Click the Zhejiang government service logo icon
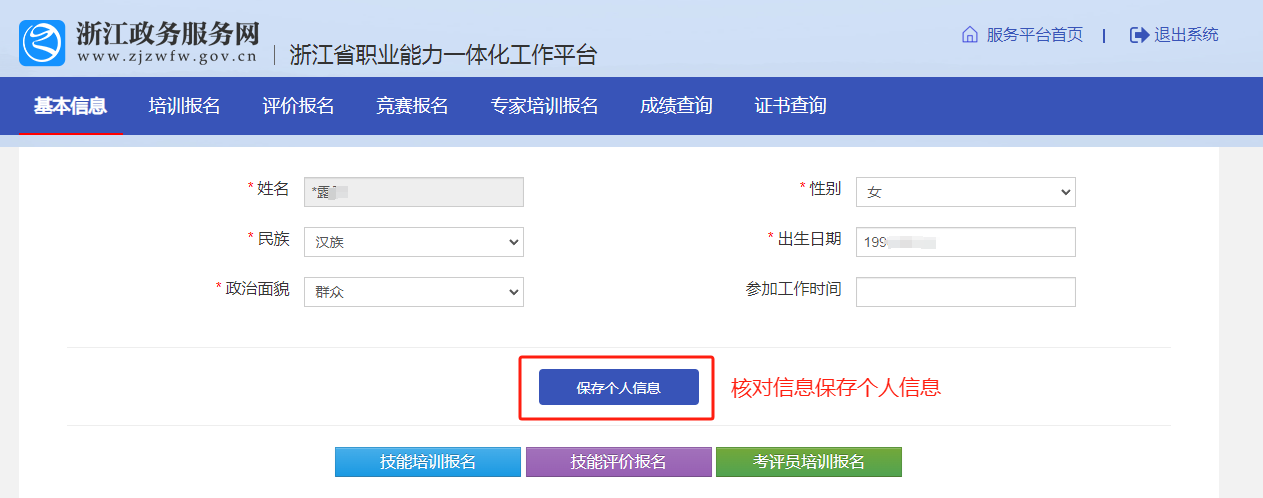The image size is (1263, 498). pos(42,43)
